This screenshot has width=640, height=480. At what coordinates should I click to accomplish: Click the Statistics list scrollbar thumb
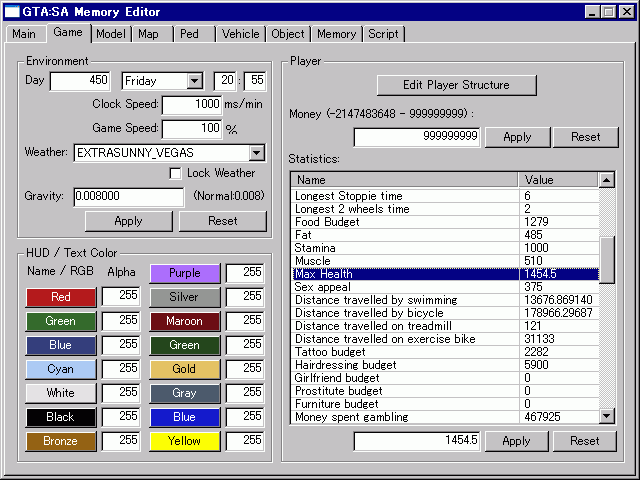pos(607,260)
